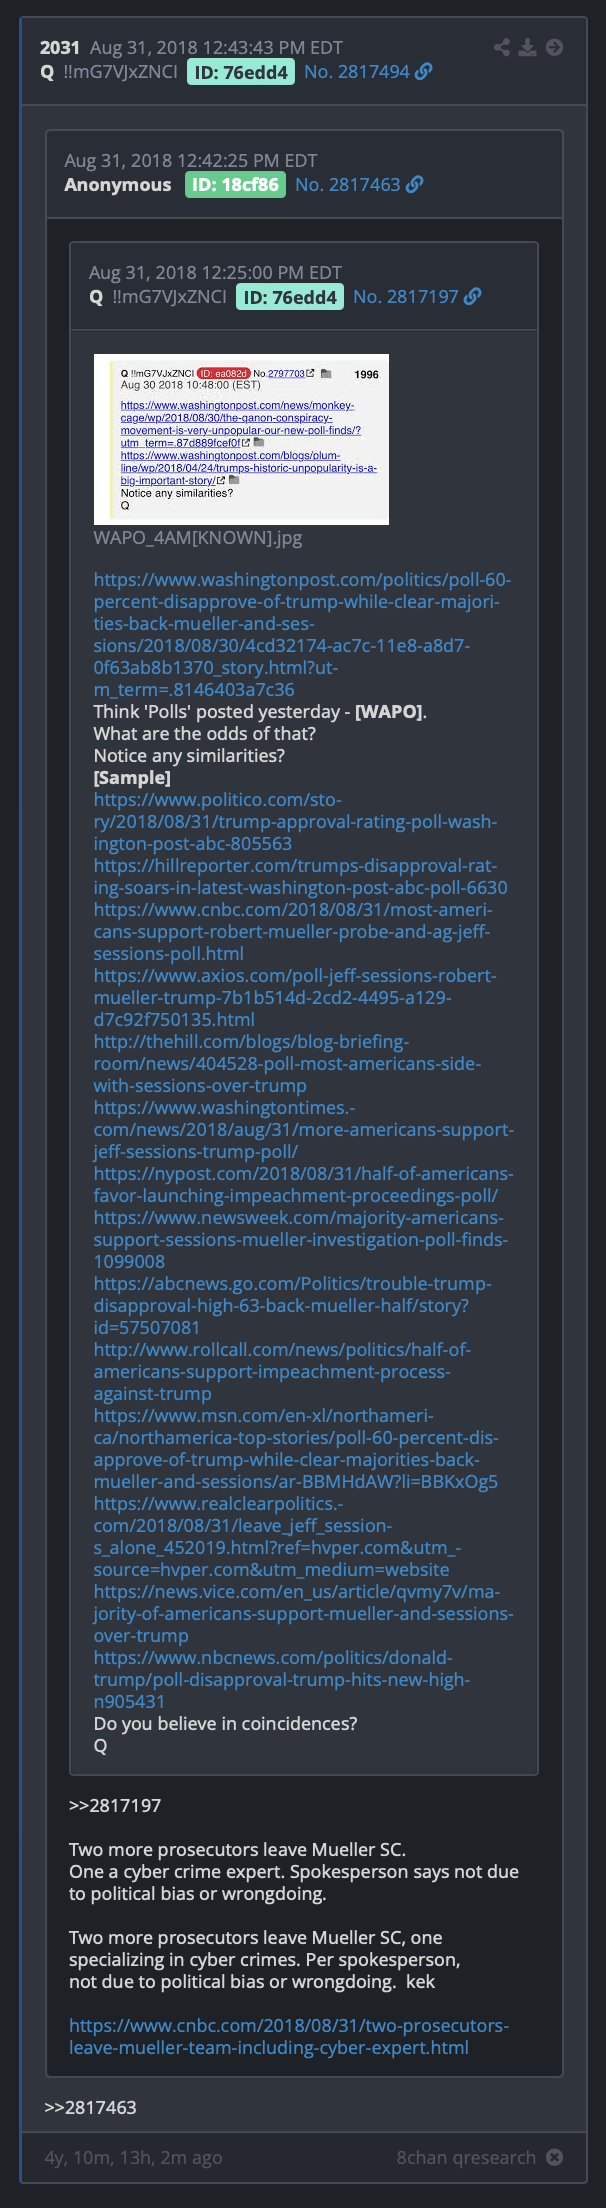The image size is (606, 2208).
Task: Click the circled X icon next to 8chan qresearch
Action: [554, 2157]
